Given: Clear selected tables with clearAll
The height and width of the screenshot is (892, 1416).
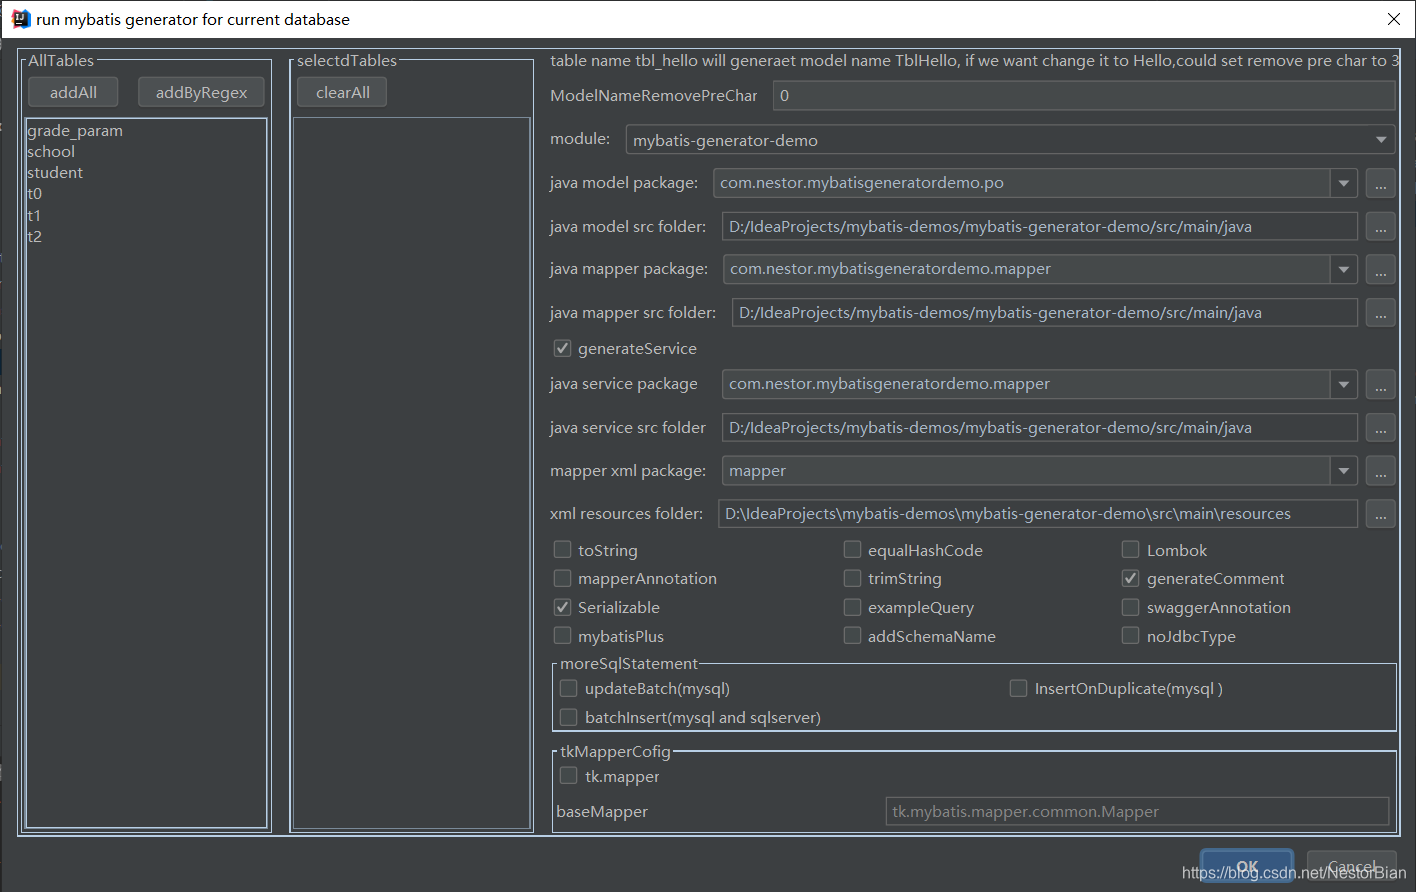Looking at the screenshot, I should pos(342,92).
